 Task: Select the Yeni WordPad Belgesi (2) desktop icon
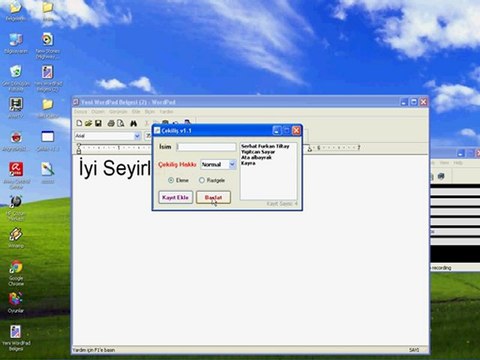click(x=47, y=78)
